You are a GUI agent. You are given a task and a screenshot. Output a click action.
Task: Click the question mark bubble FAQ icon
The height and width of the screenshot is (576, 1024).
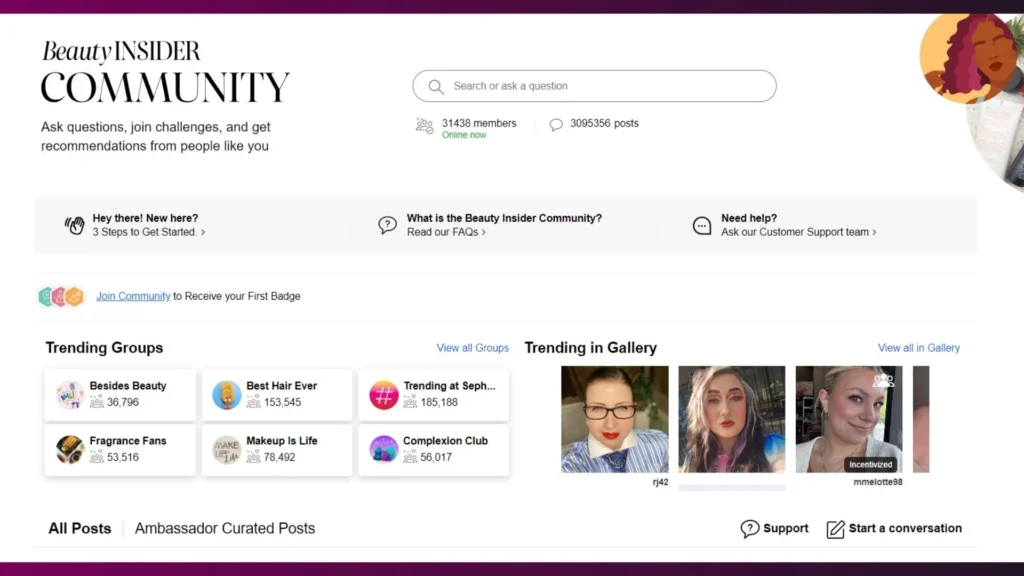pyautogui.click(x=387, y=225)
